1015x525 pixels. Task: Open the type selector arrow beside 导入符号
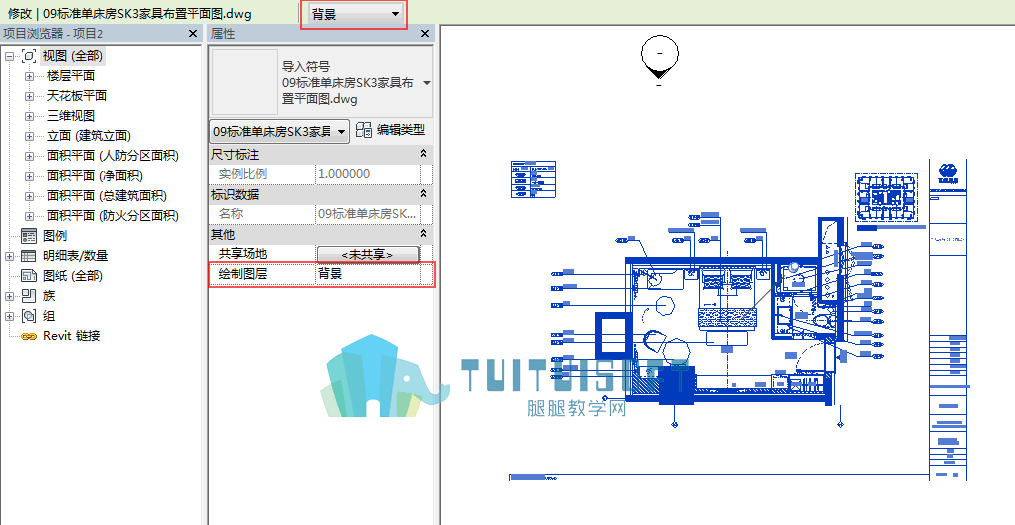(x=427, y=83)
